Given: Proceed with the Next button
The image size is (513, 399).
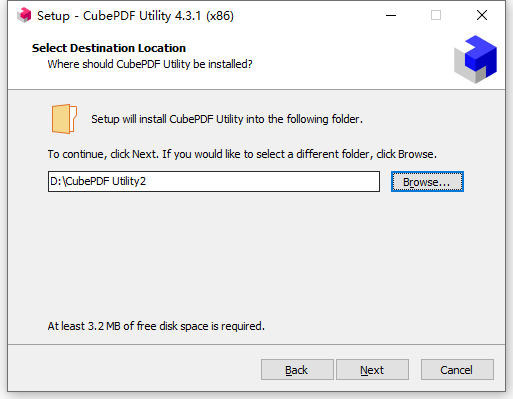Looking at the screenshot, I should (372, 369).
